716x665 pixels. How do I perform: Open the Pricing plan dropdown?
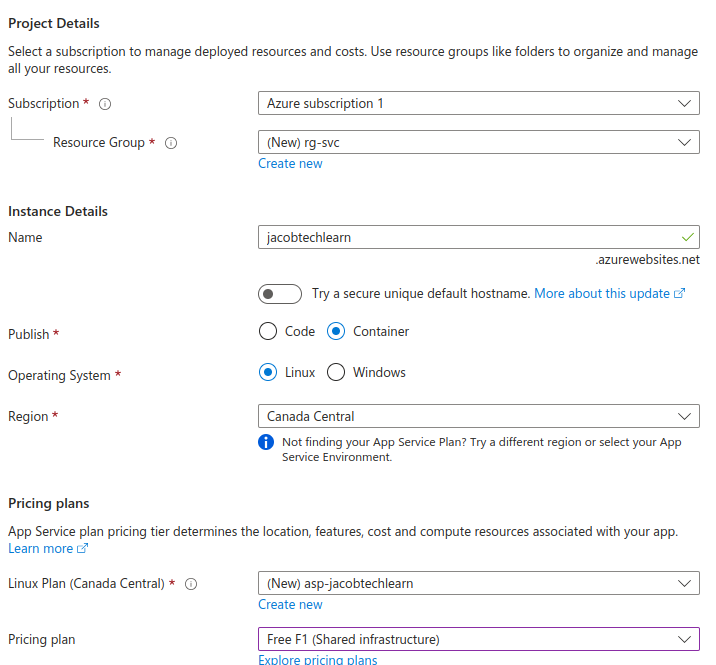point(478,639)
